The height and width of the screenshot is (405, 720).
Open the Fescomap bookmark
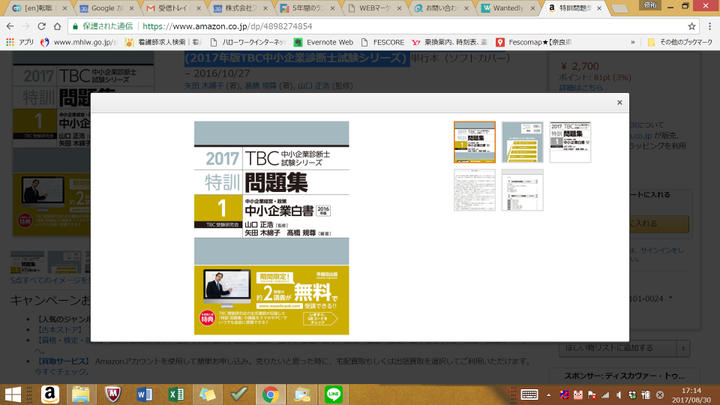coord(534,42)
